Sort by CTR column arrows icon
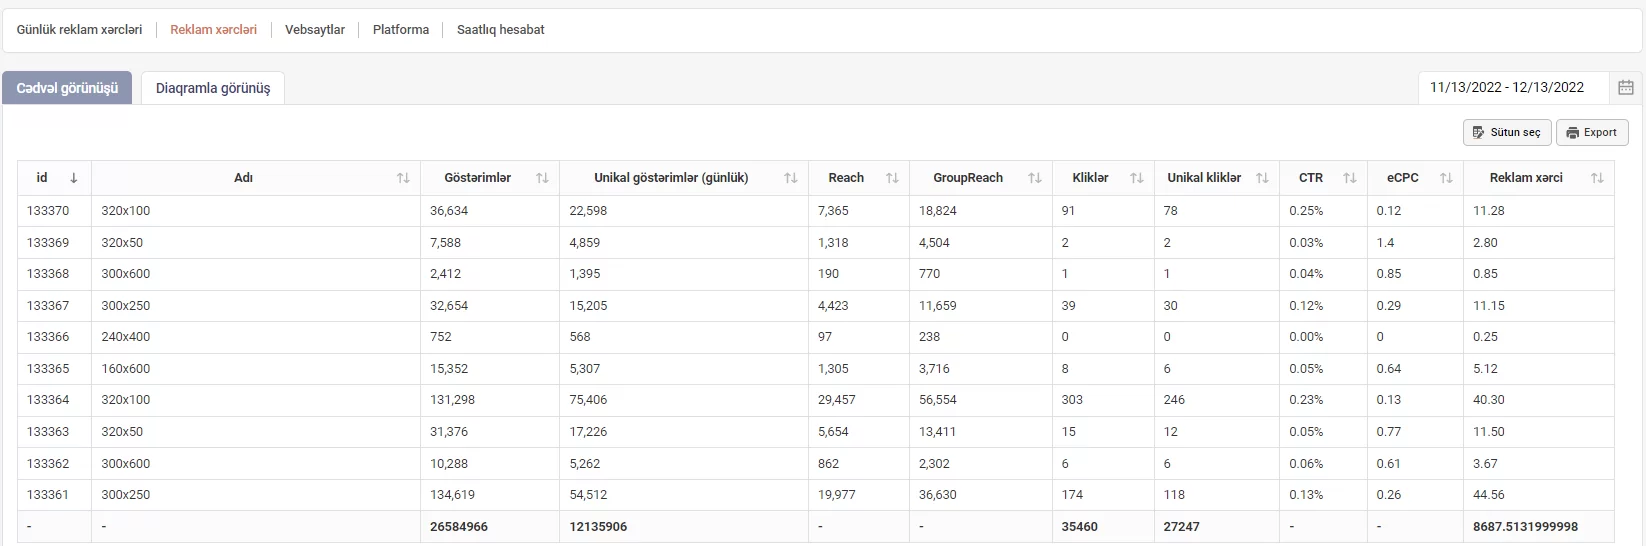 pos(1350,178)
